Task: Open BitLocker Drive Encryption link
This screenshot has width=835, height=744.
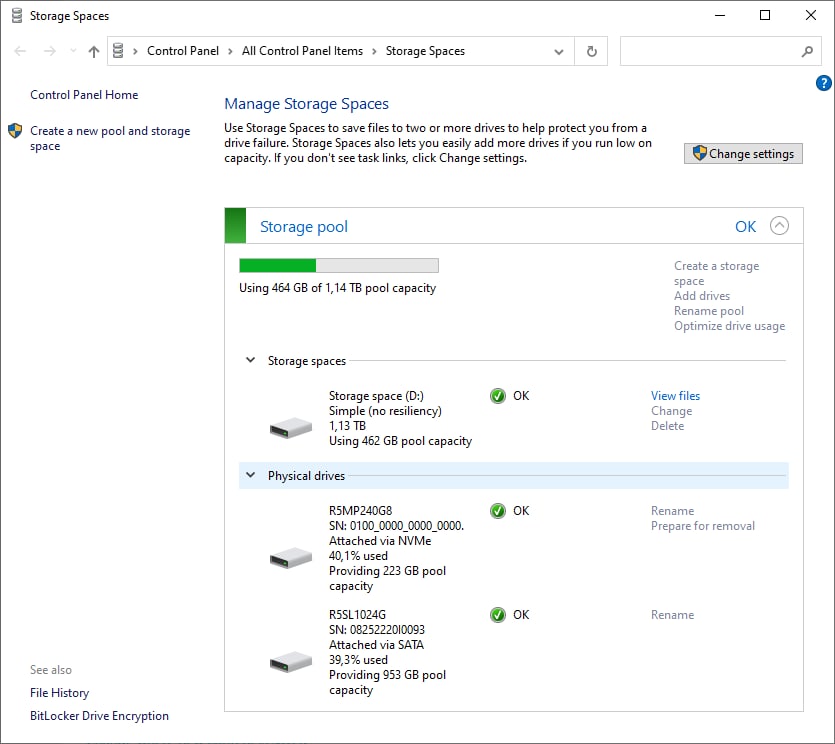Action: (99, 715)
